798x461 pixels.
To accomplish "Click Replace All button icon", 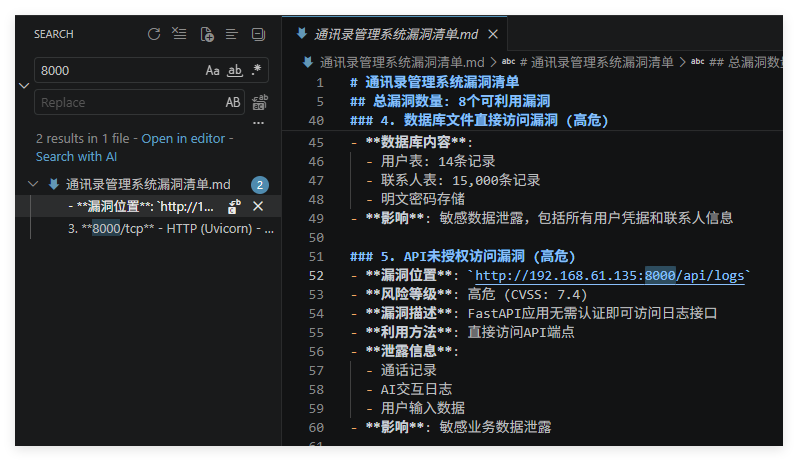I will click(260, 102).
